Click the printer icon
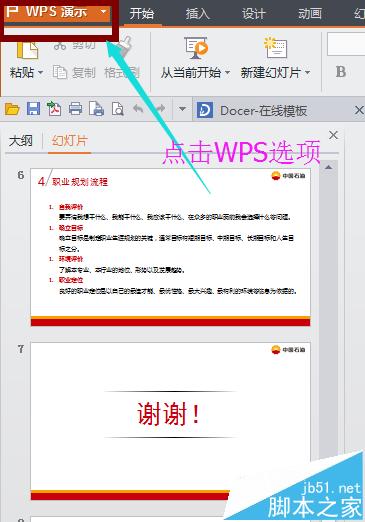 (75, 109)
